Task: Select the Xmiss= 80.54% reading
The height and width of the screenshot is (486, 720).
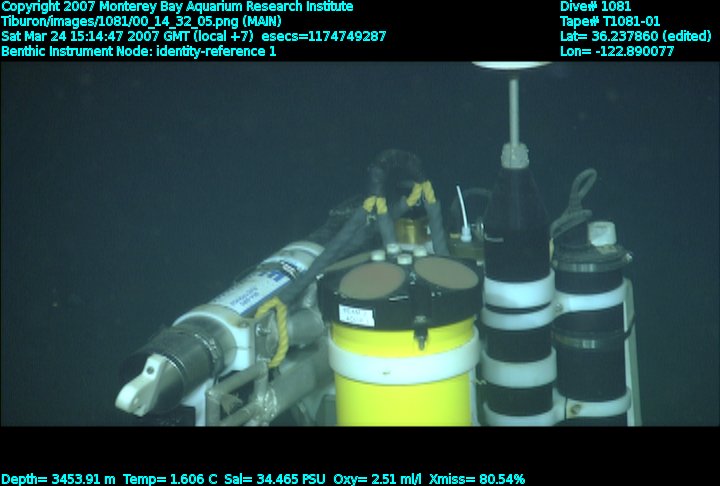Action: click(x=476, y=479)
